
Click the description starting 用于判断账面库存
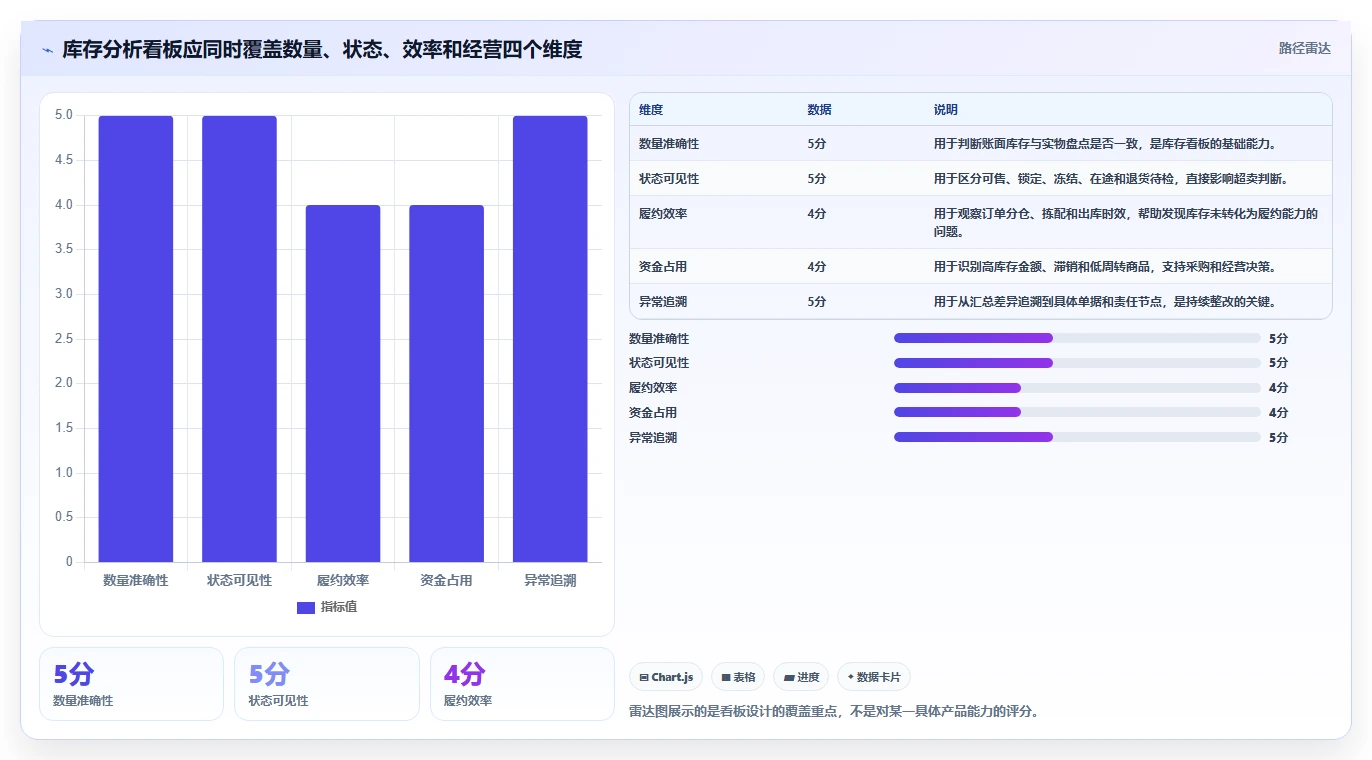coord(1105,144)
